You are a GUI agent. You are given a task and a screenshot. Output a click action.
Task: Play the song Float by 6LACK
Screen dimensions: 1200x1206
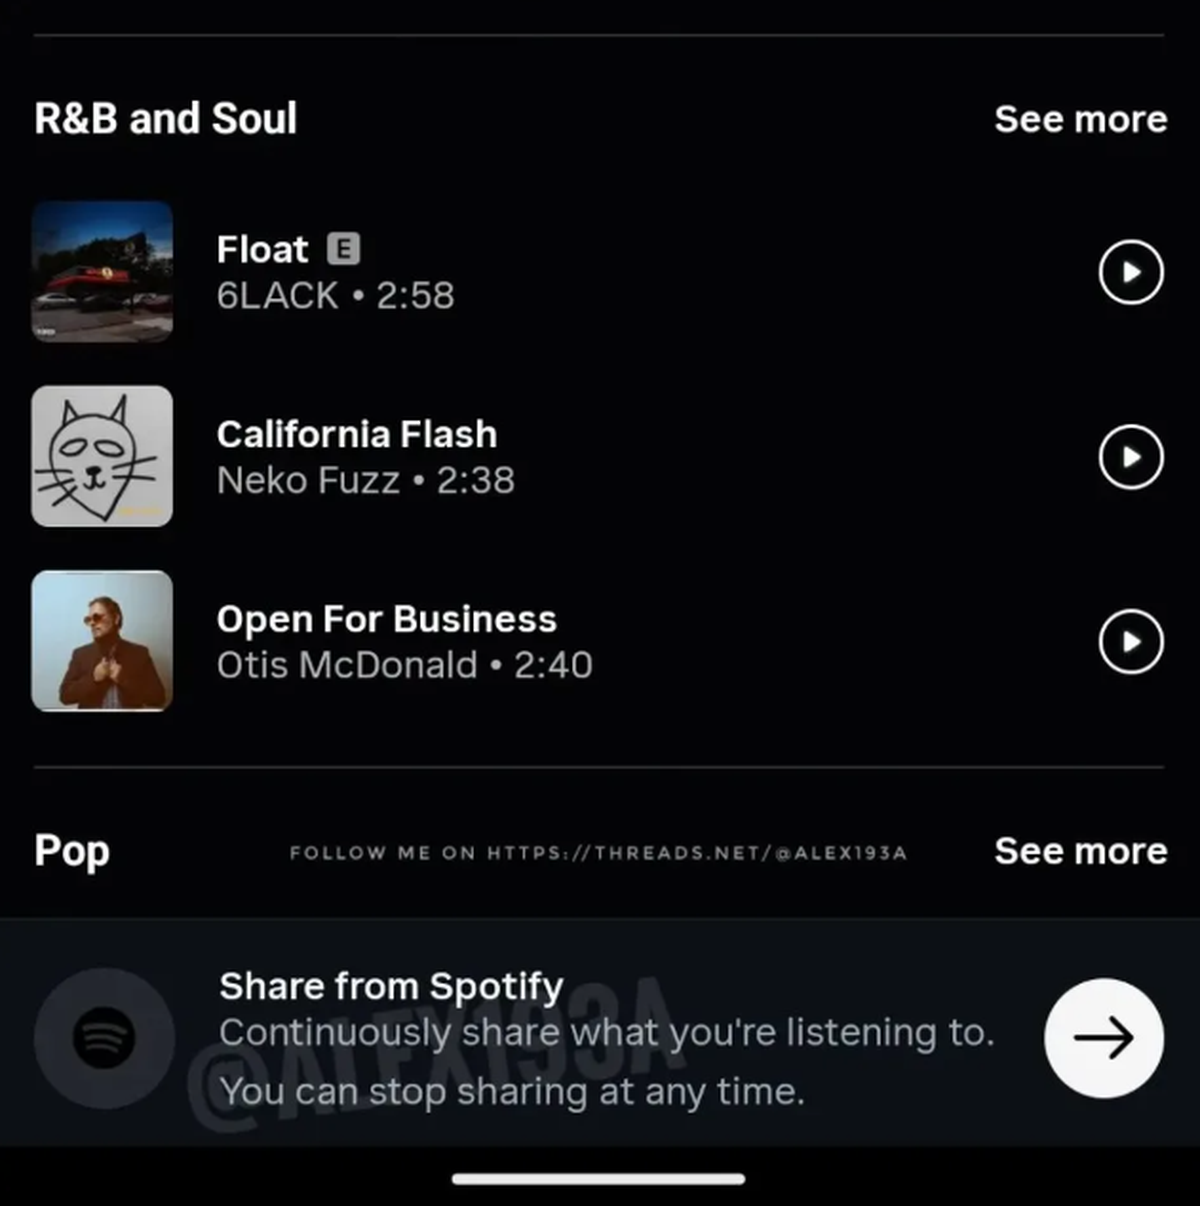(1131, 272)
